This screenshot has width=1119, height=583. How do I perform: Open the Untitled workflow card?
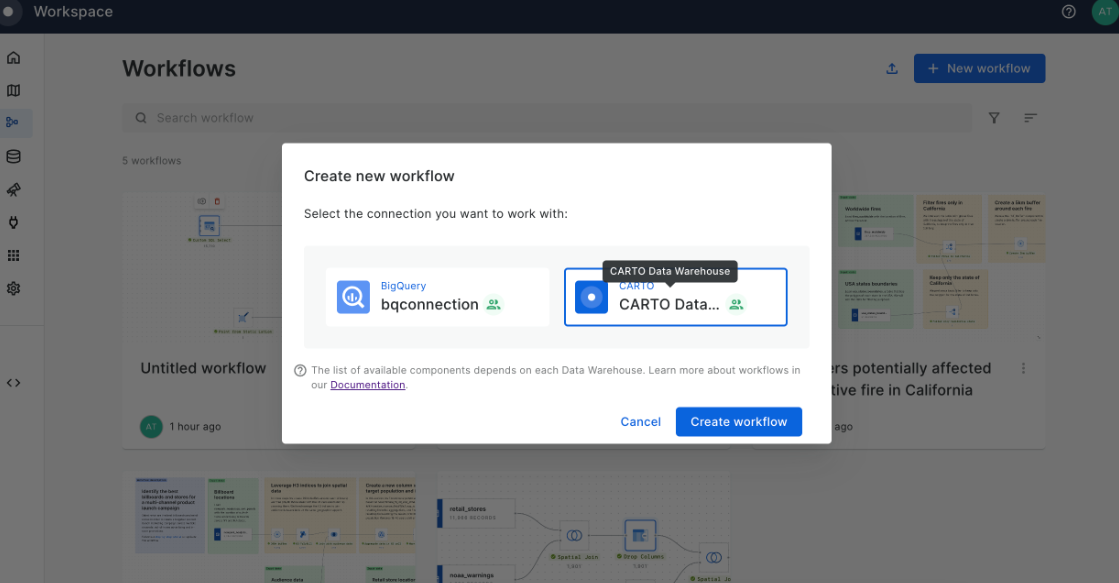202,320
